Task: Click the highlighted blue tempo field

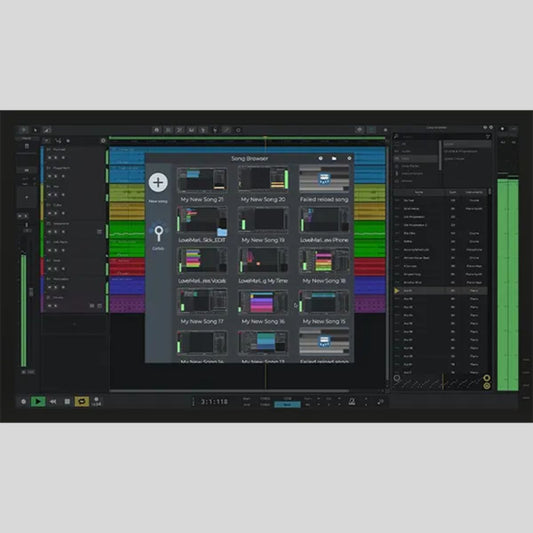Action: pos(288,405)
